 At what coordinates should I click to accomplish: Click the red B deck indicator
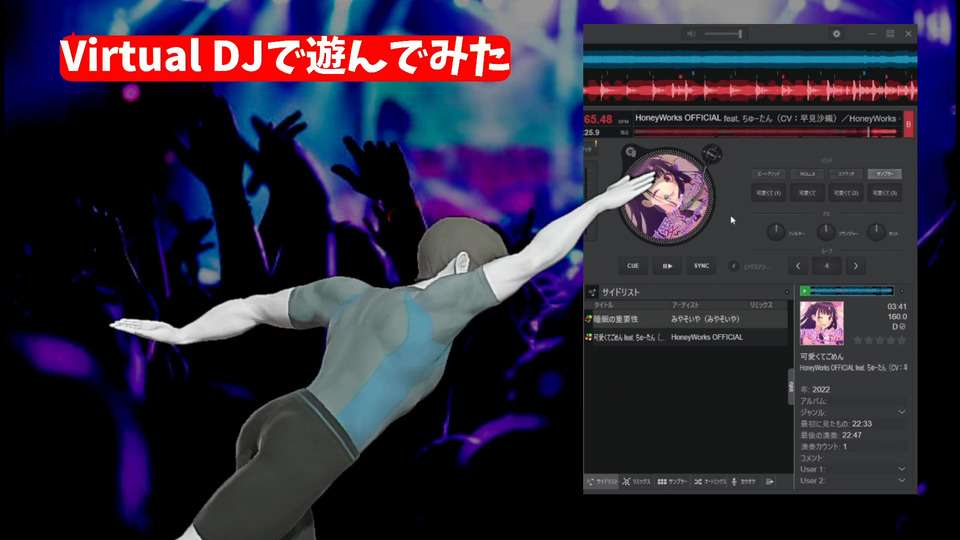coord(909,124)
